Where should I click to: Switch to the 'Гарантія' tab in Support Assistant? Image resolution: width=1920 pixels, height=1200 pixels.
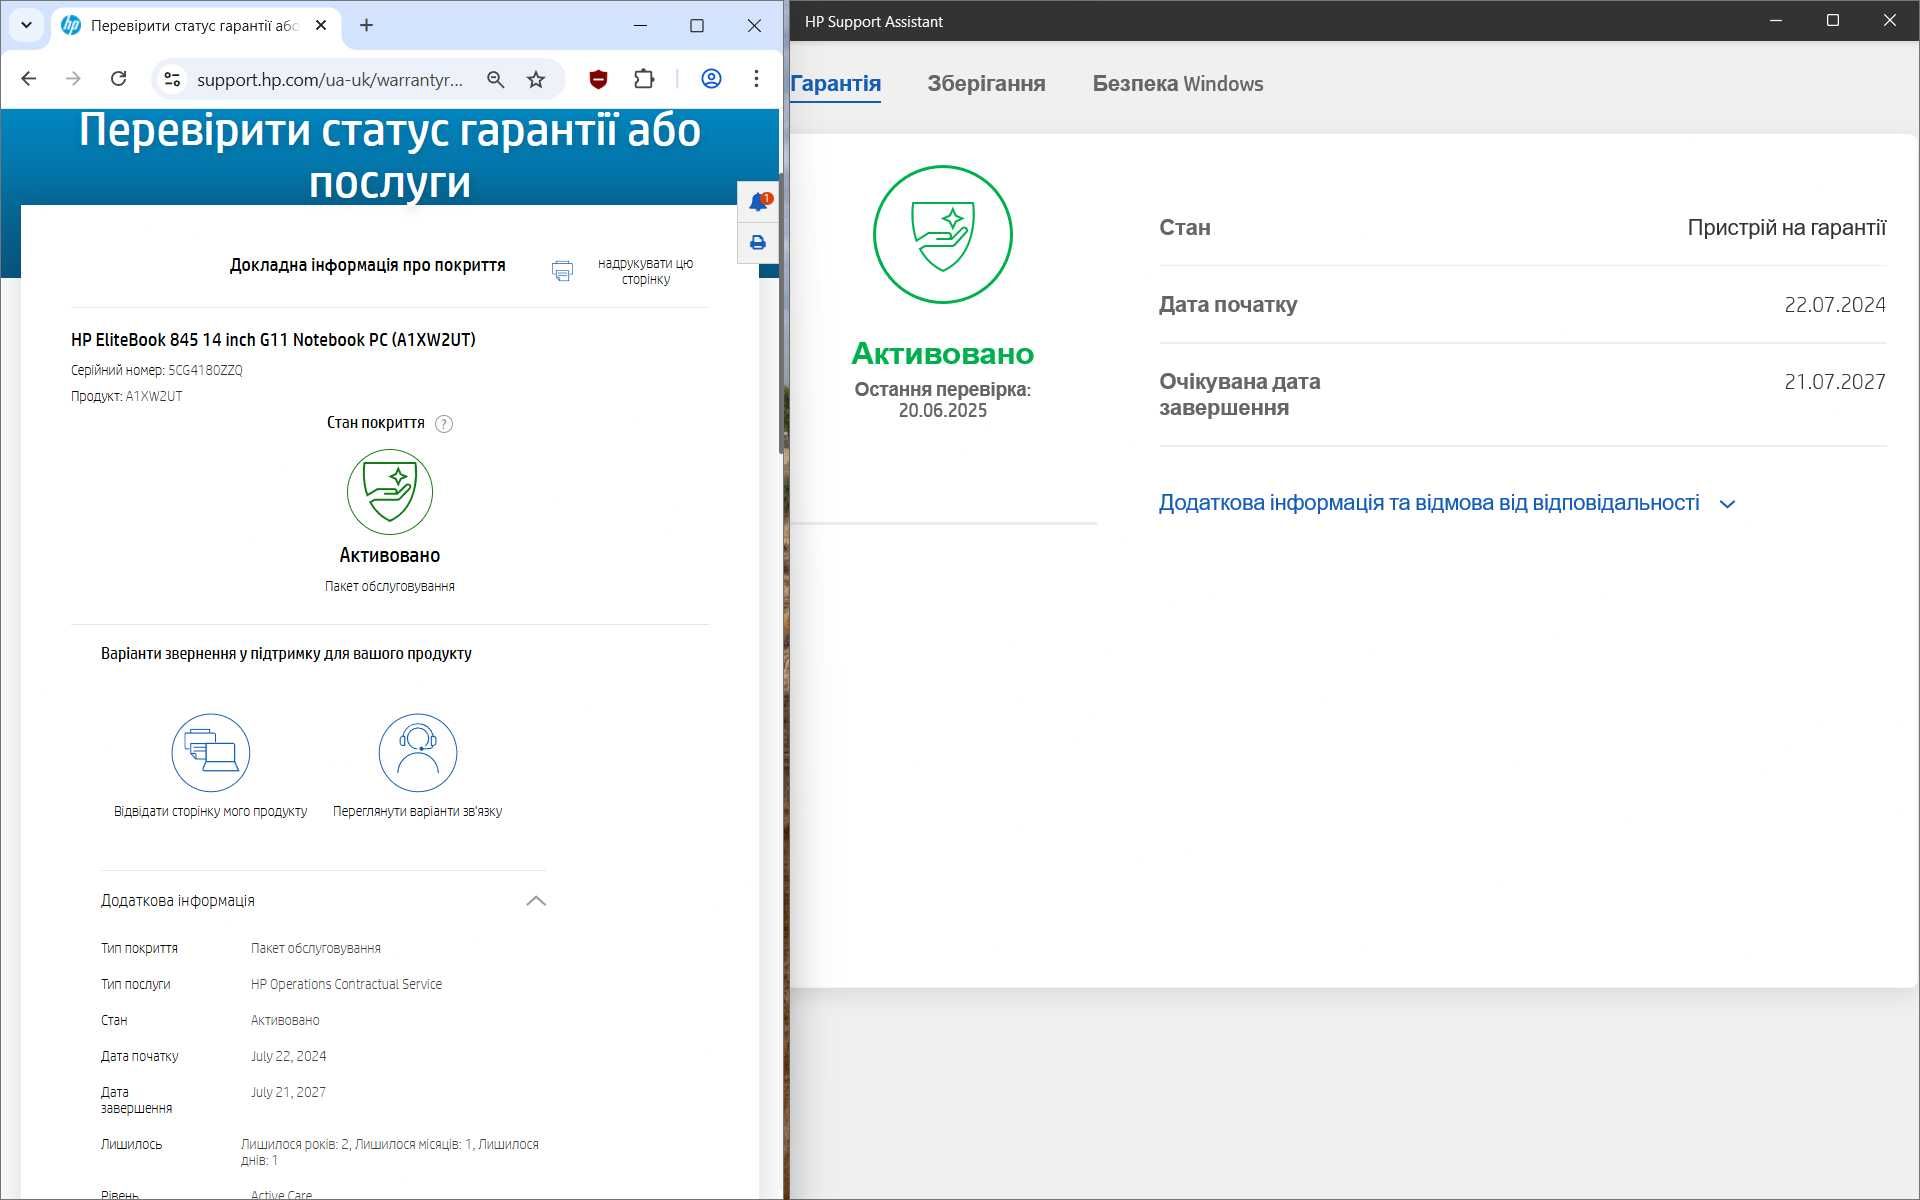(x=835, y=84)
